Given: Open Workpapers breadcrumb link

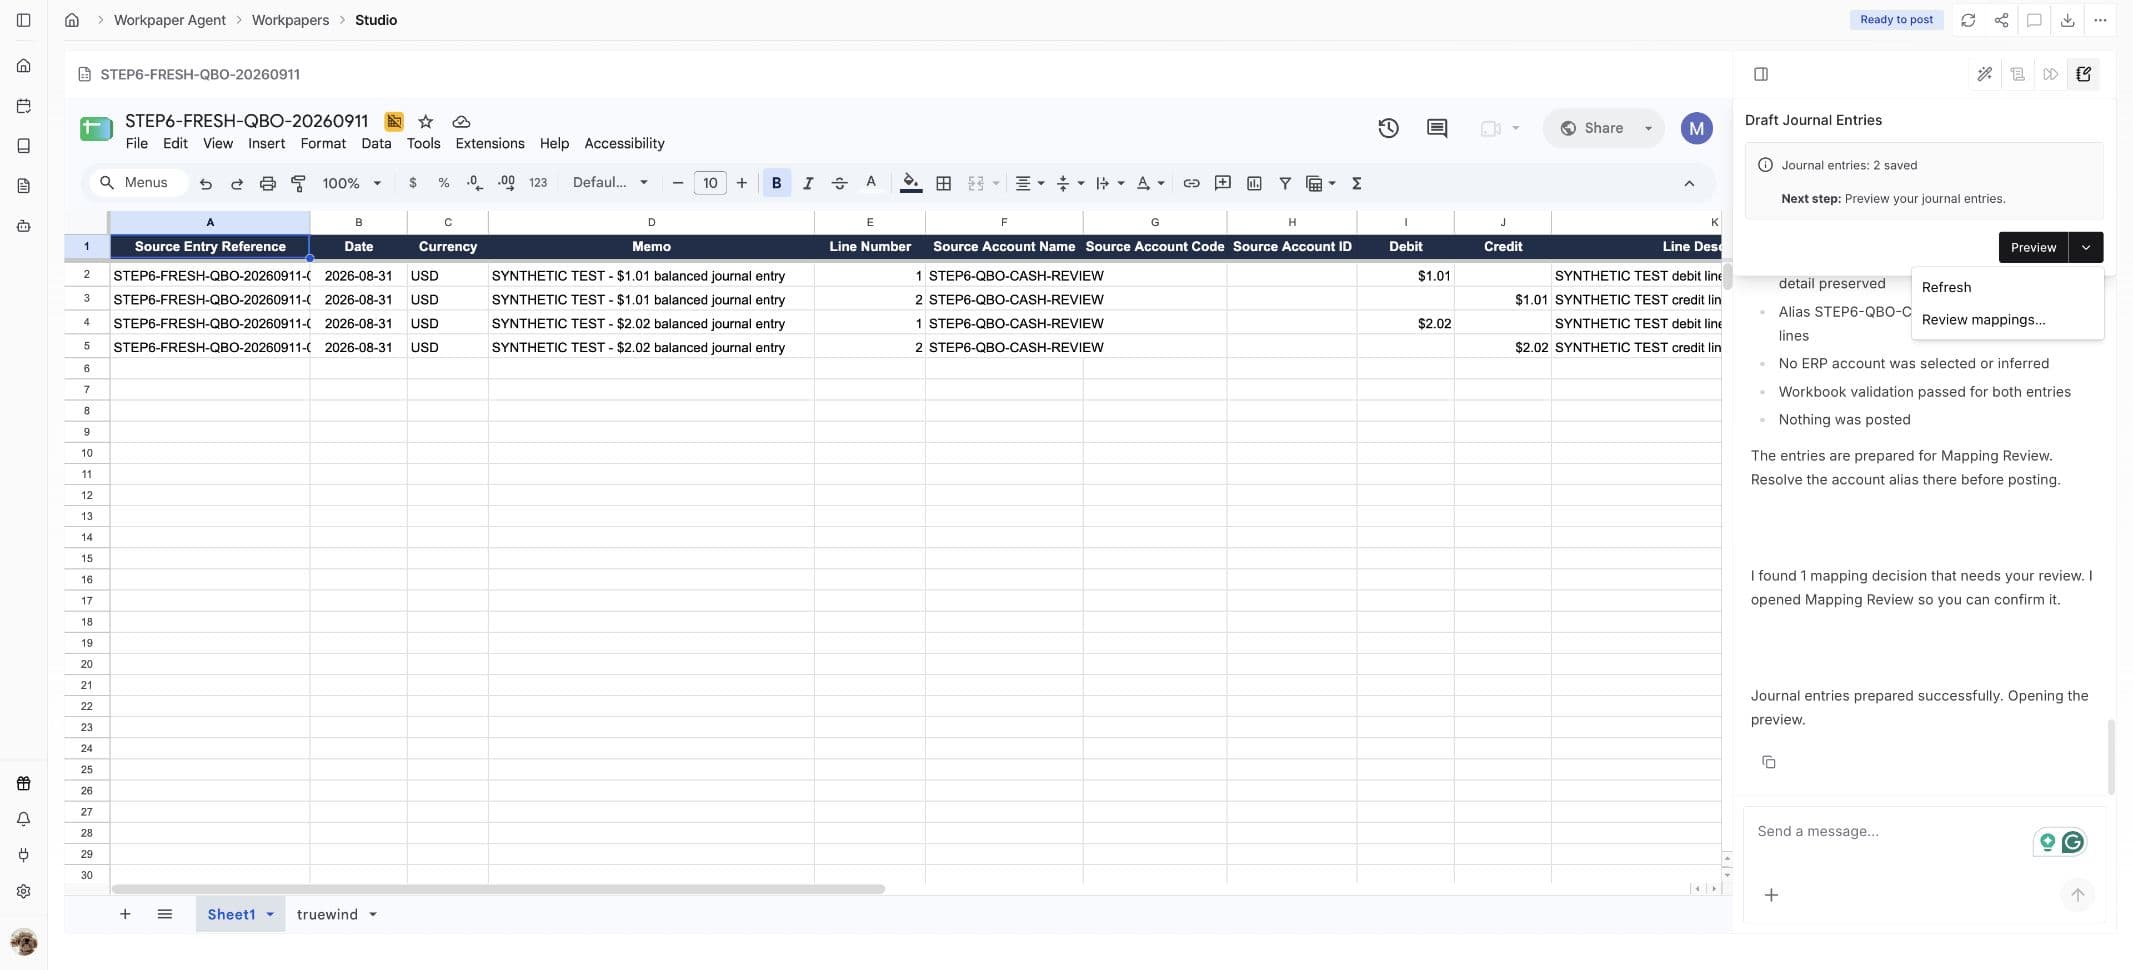Looking at the screenshot, I should tap(290, 20).
